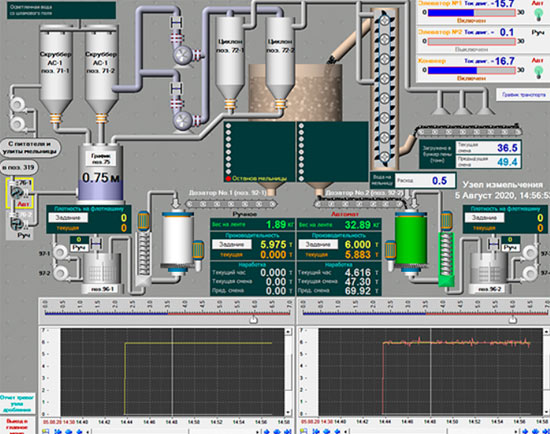The image size is (550, 434).
Task: Open Отчет тревог узла дробления
Action: pyautogui.click(x=17, y=404)
